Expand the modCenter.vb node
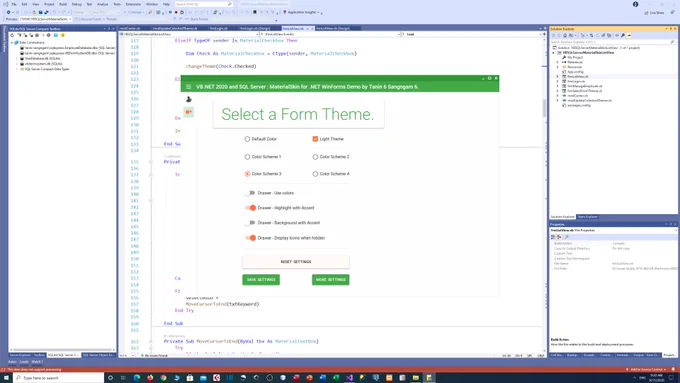Image resolution: width=680 pixels, height=383 pixels. point(558,95)
